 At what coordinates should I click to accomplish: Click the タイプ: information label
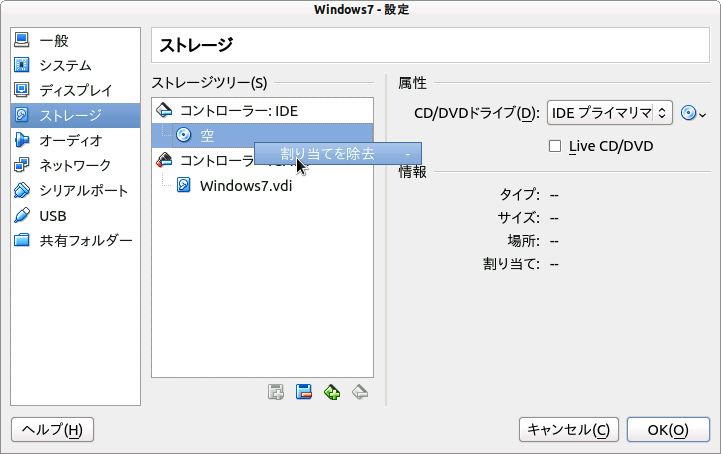point(520,195)
